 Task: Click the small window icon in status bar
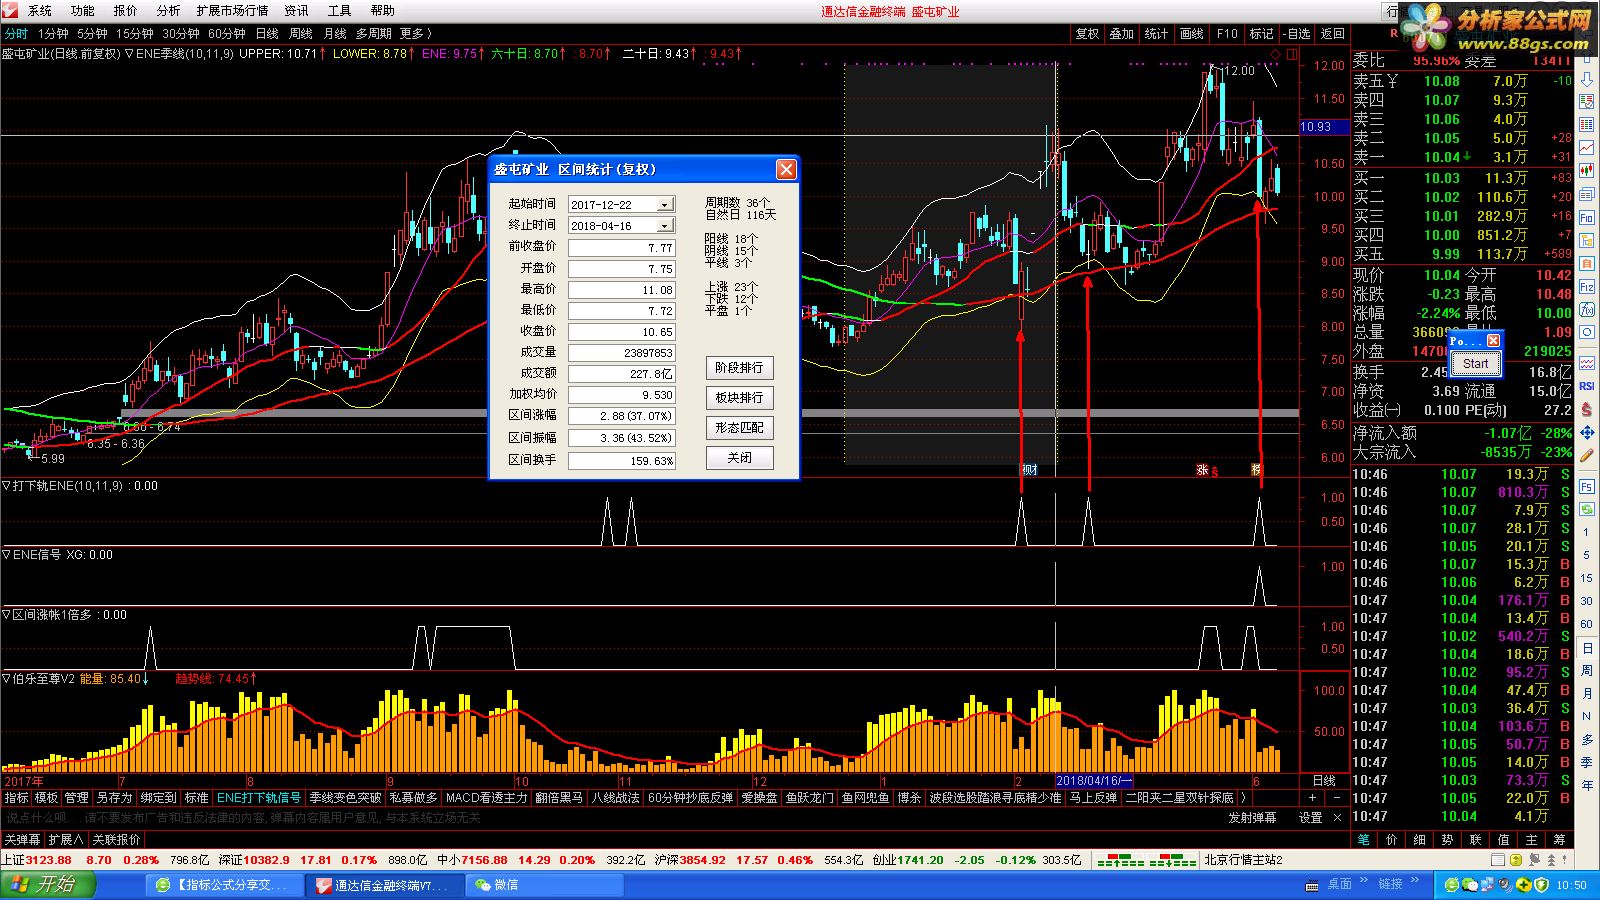point(1498,859)
